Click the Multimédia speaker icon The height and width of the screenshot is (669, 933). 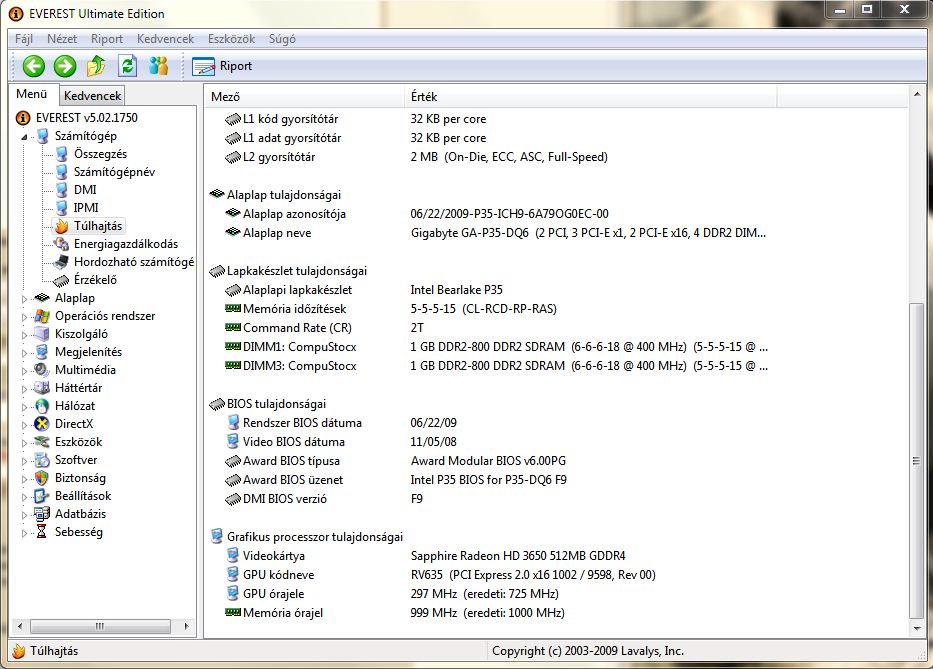(42, 370)
